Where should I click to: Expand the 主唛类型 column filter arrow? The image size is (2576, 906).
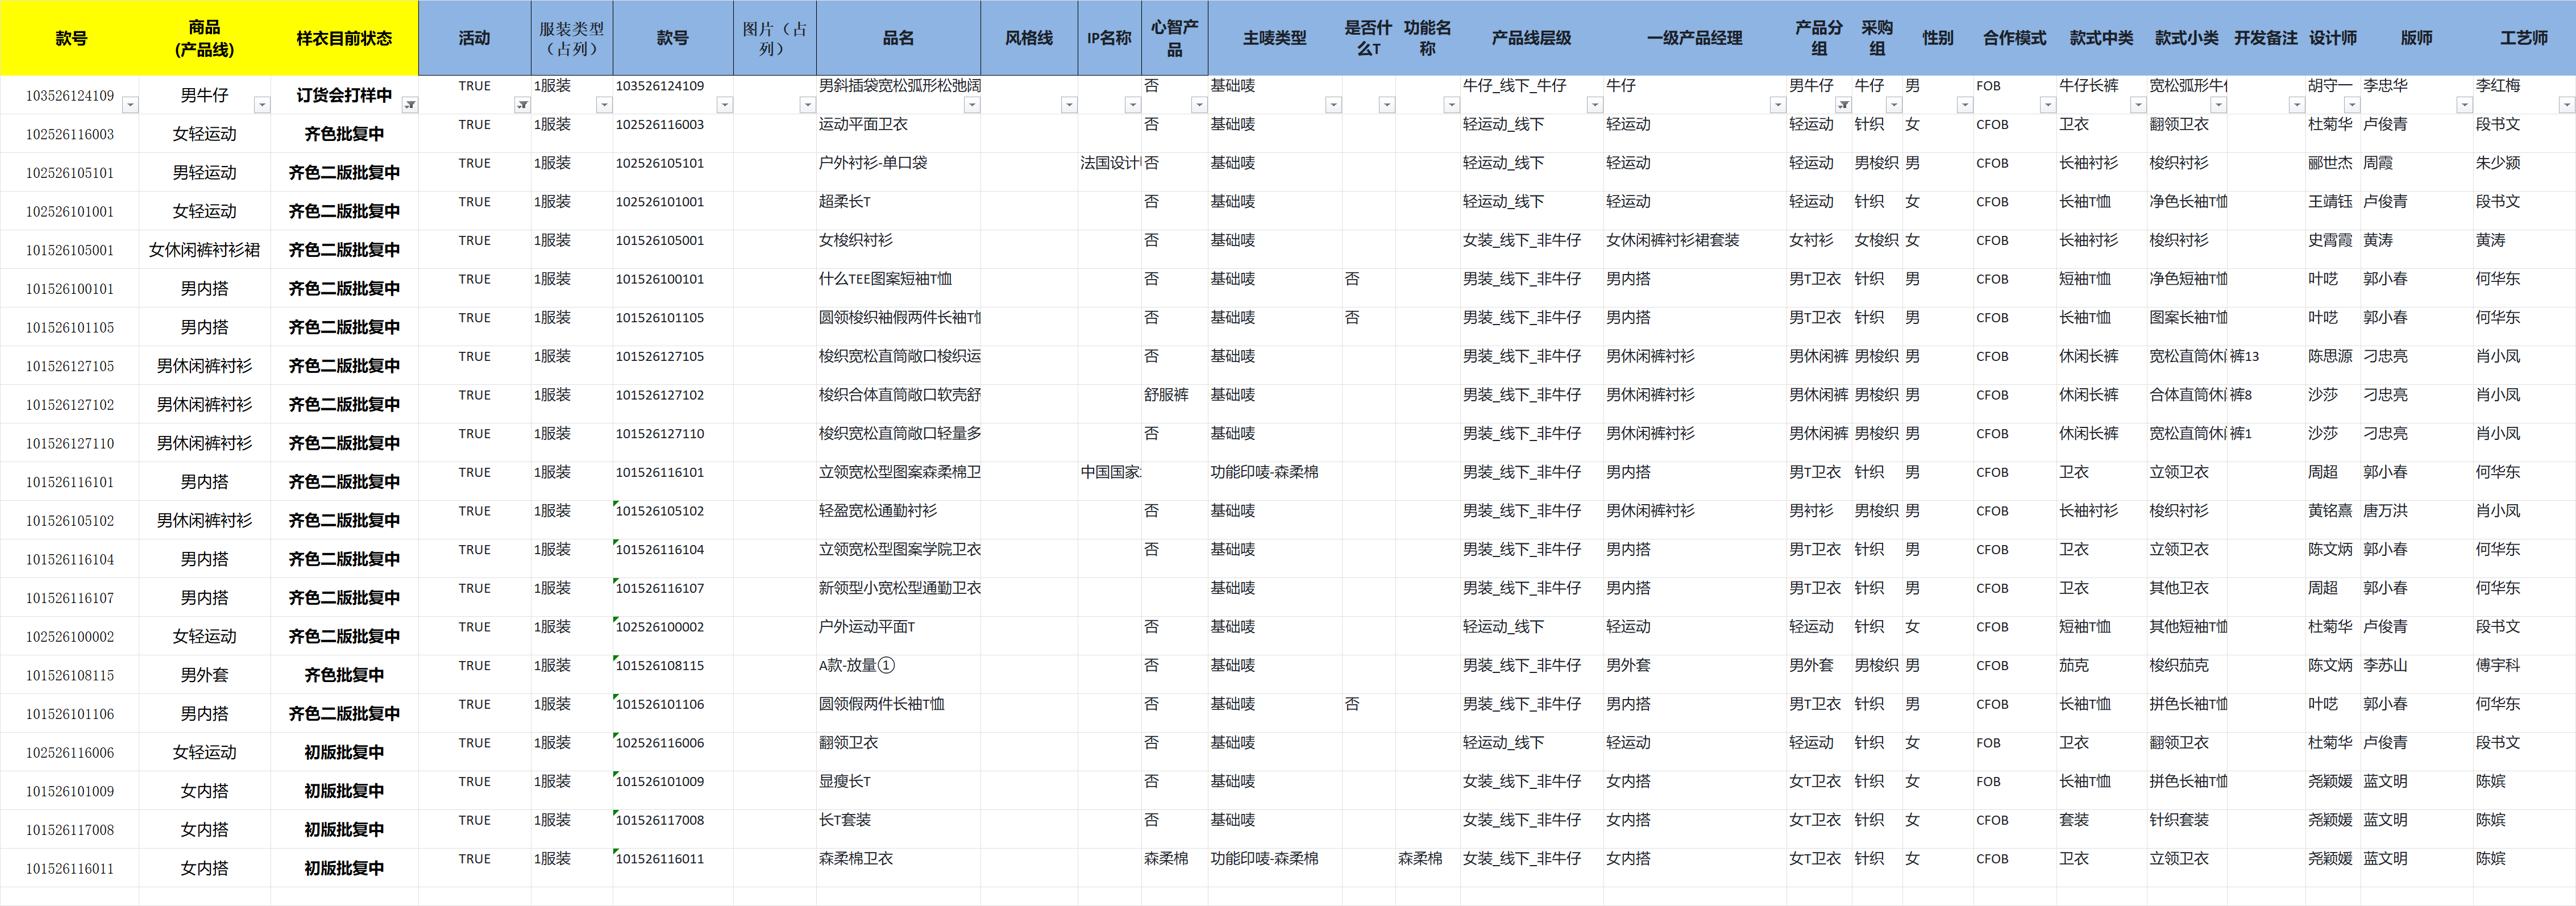(1333, 105)
